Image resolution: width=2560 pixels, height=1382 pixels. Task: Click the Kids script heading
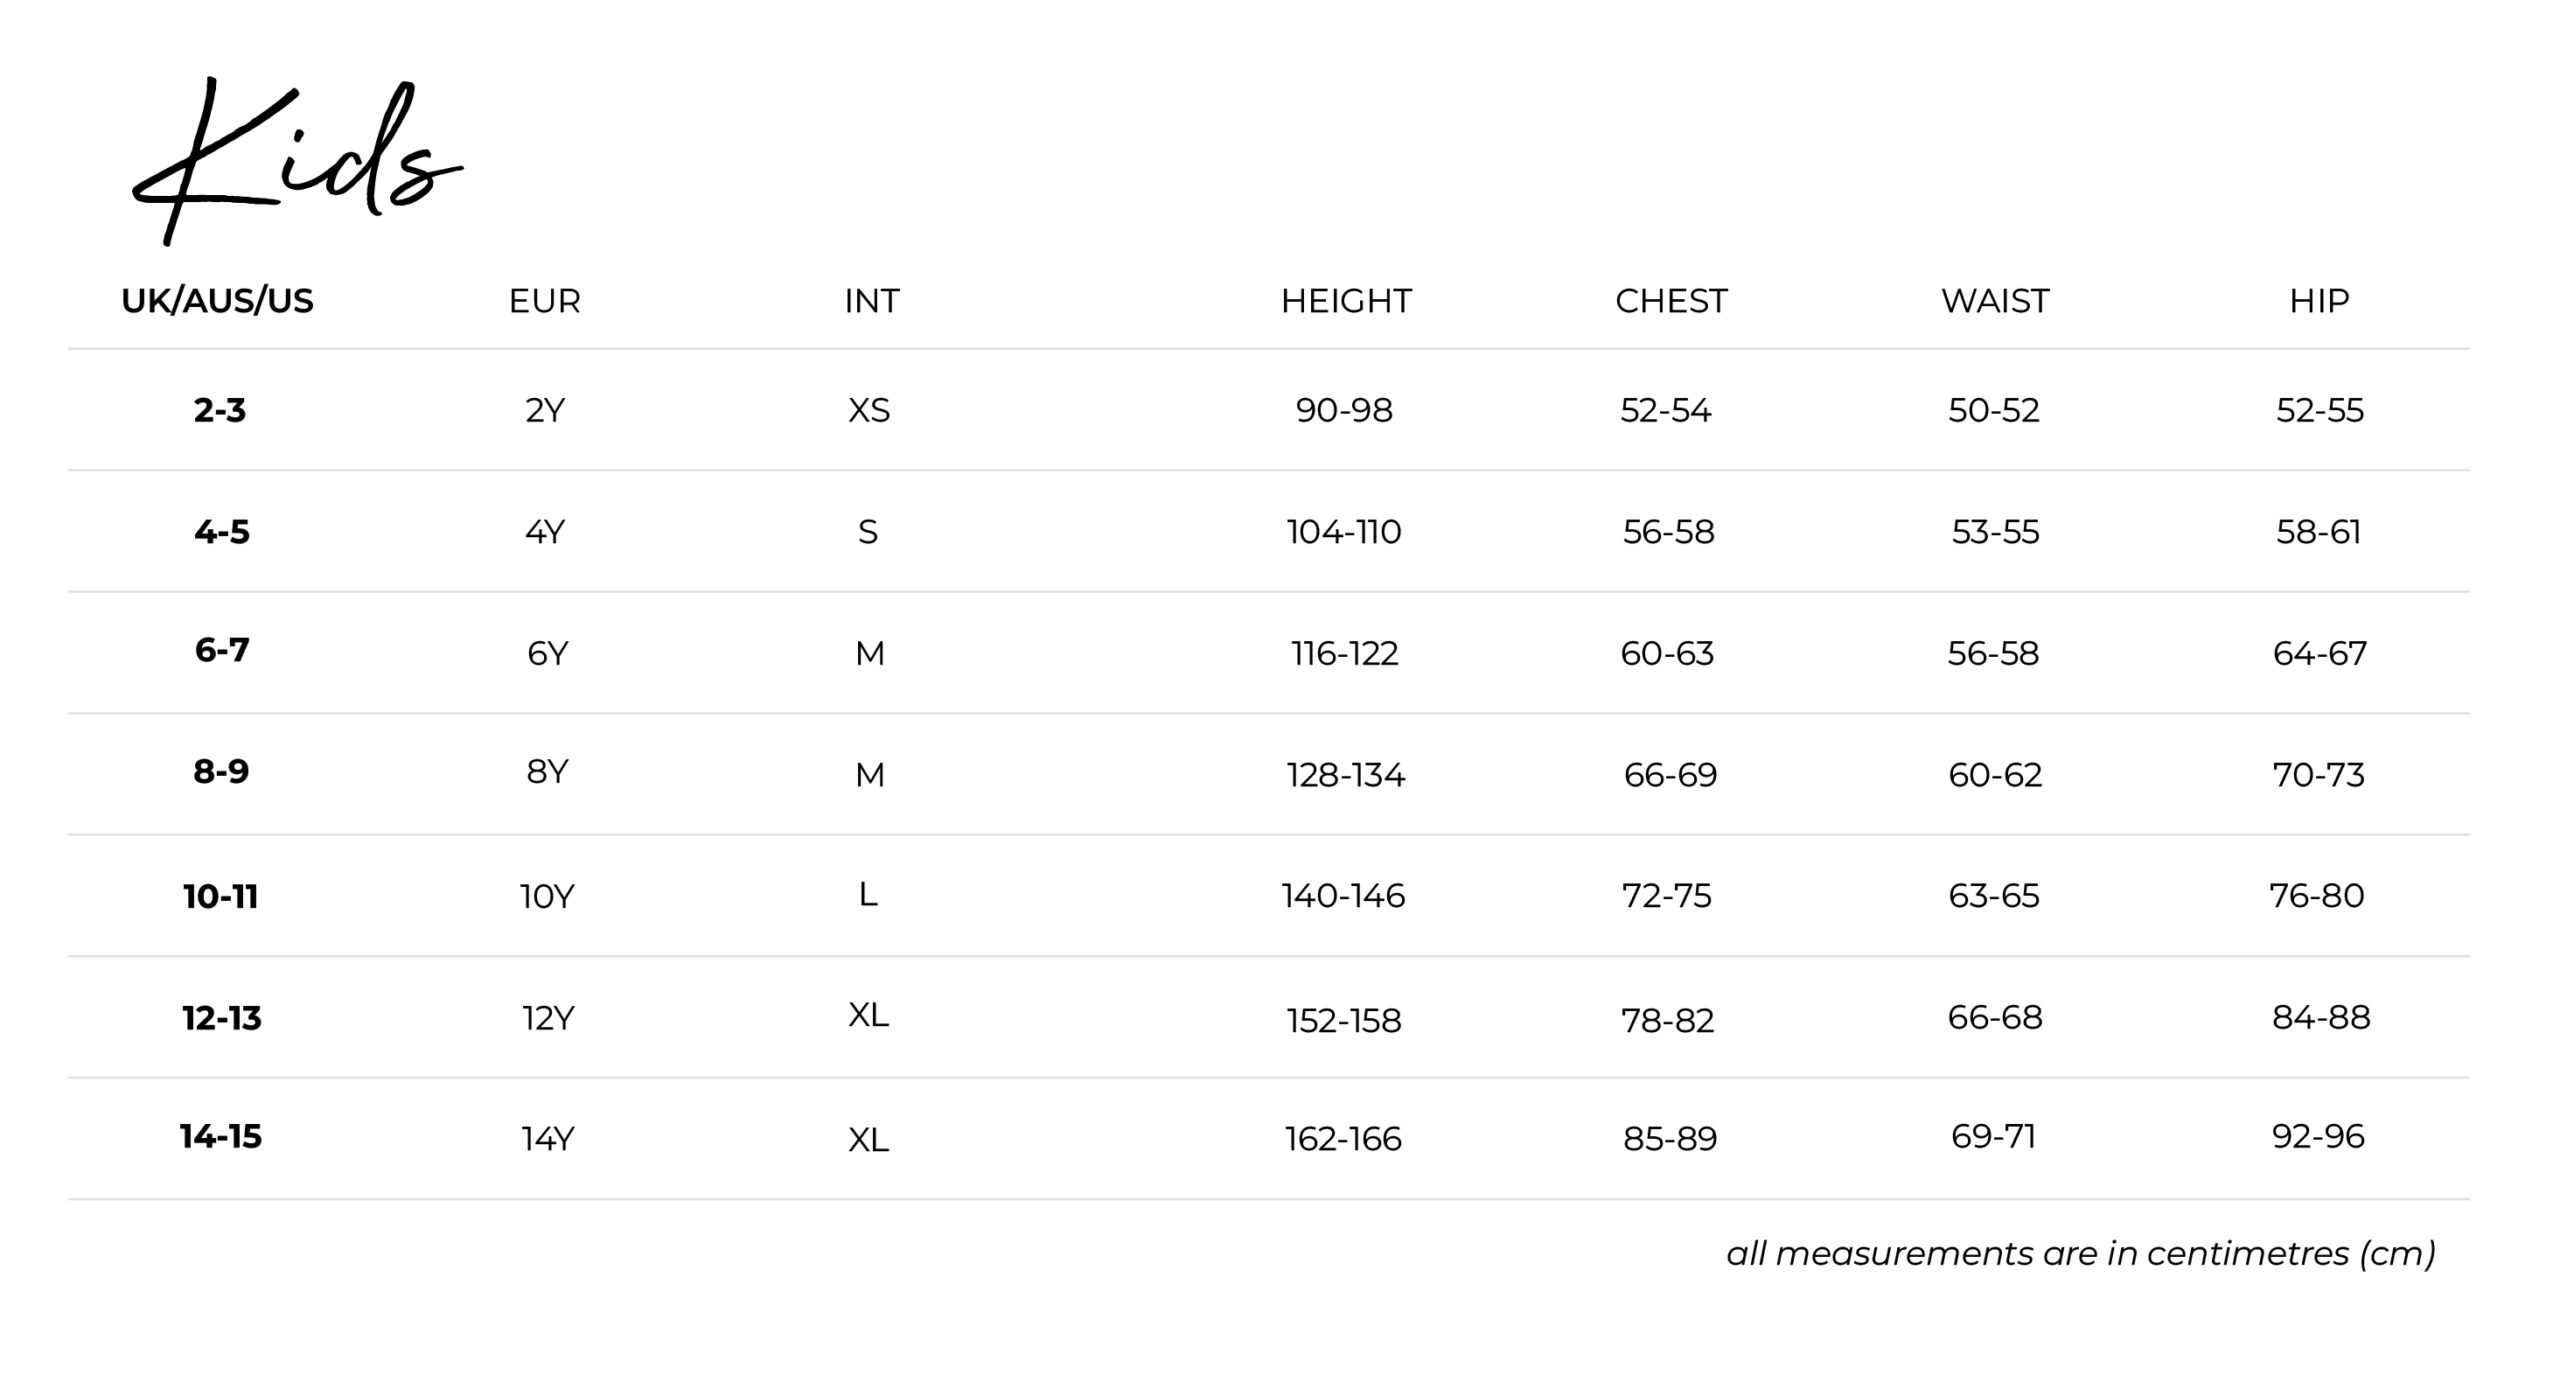tap(296, 160)
